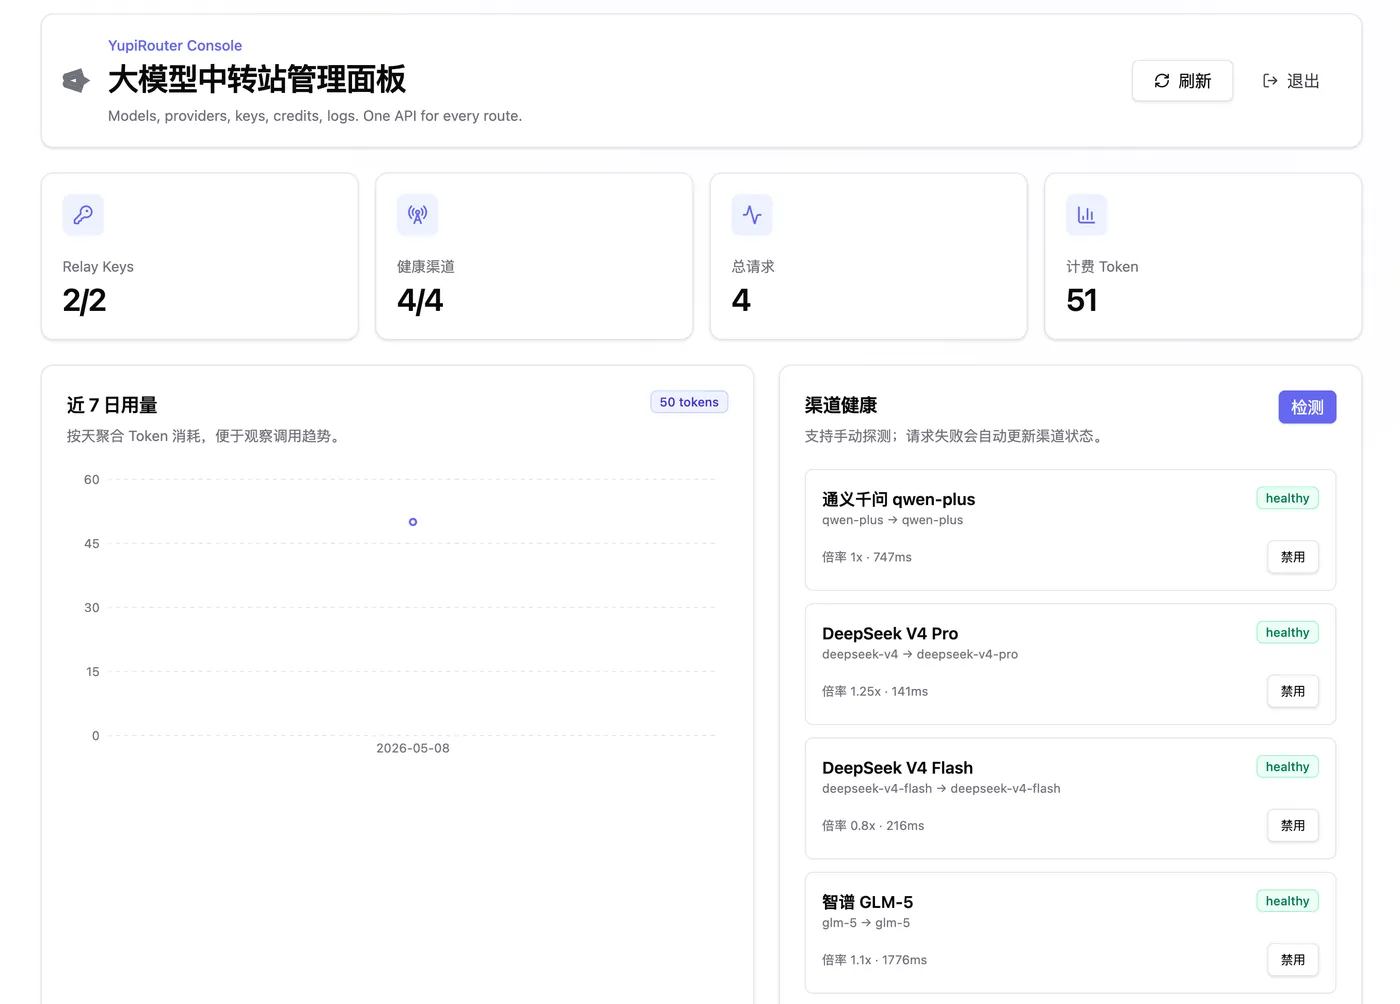Click the healthy badge on 智谱 GLM-5
The image size is (1400, 1004).
click(x=1287, y=901)
